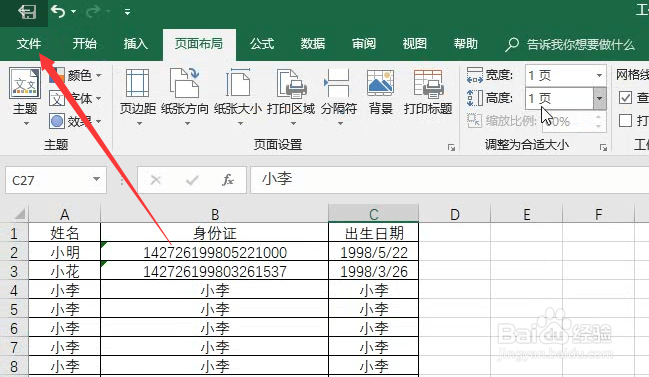The image size is (649, 377).
Task: Select column E header
Action: (526, 214)
